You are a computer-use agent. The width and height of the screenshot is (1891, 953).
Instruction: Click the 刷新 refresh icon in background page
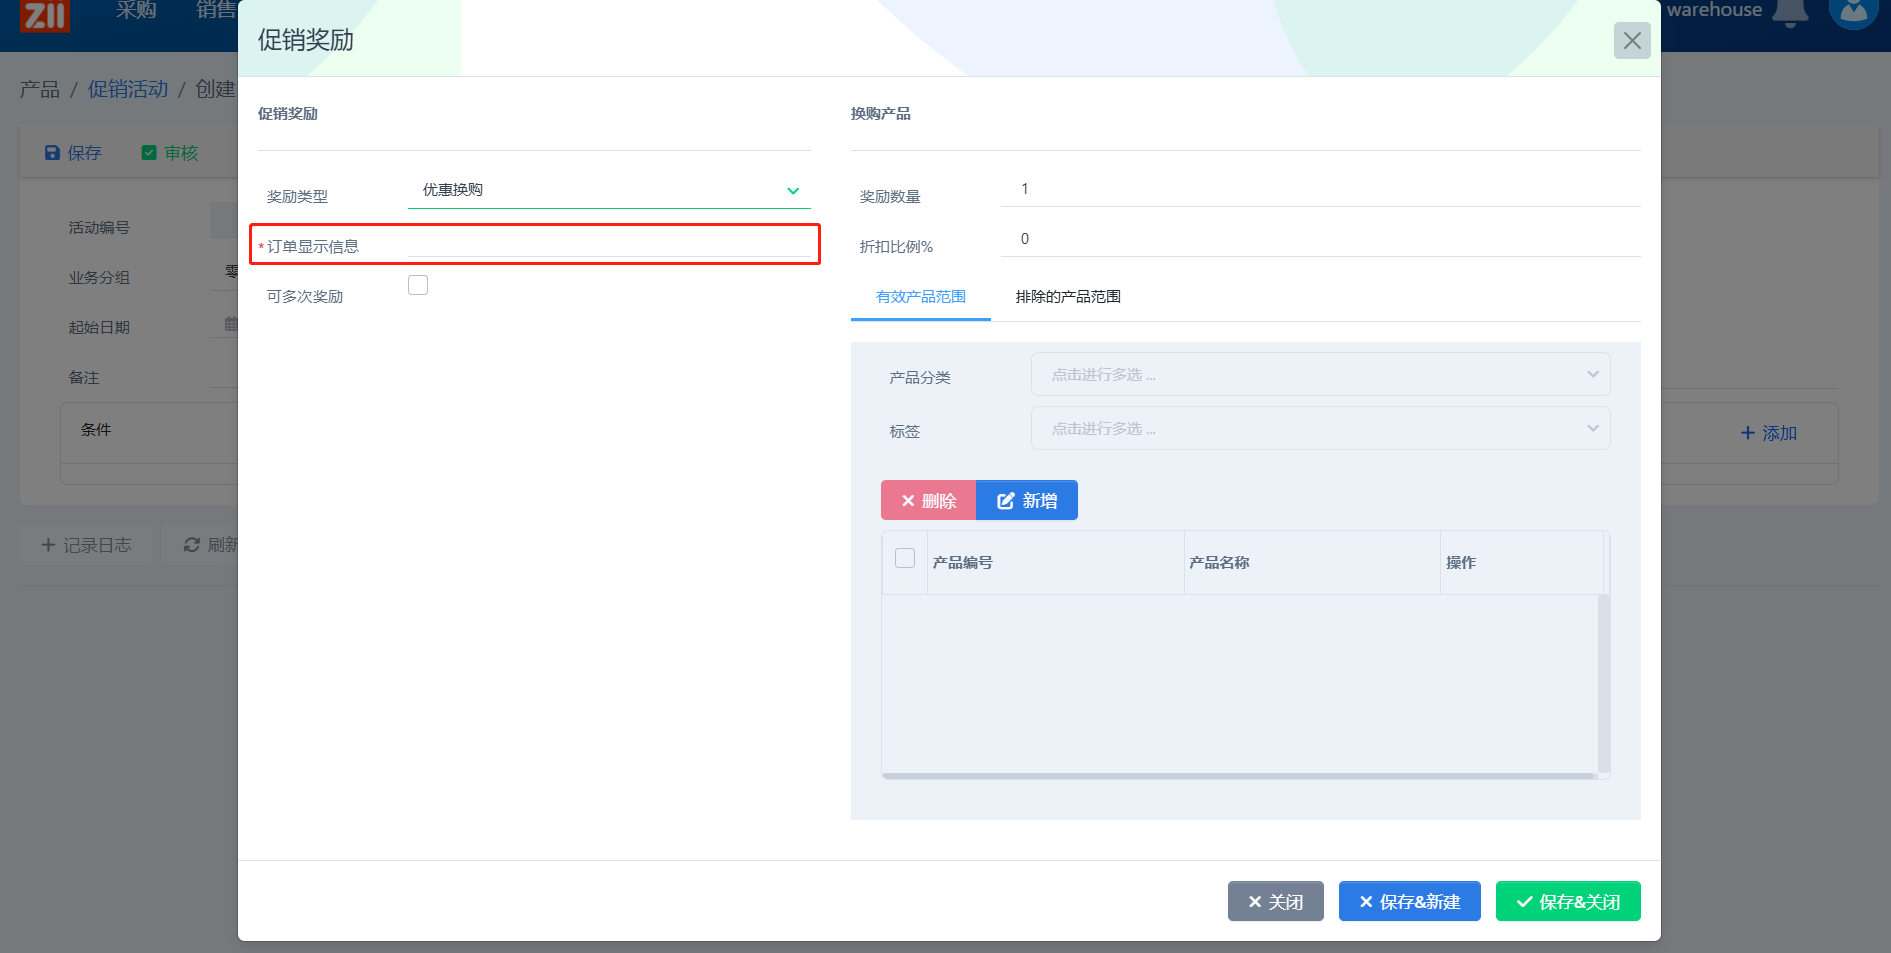pos(192,545)
